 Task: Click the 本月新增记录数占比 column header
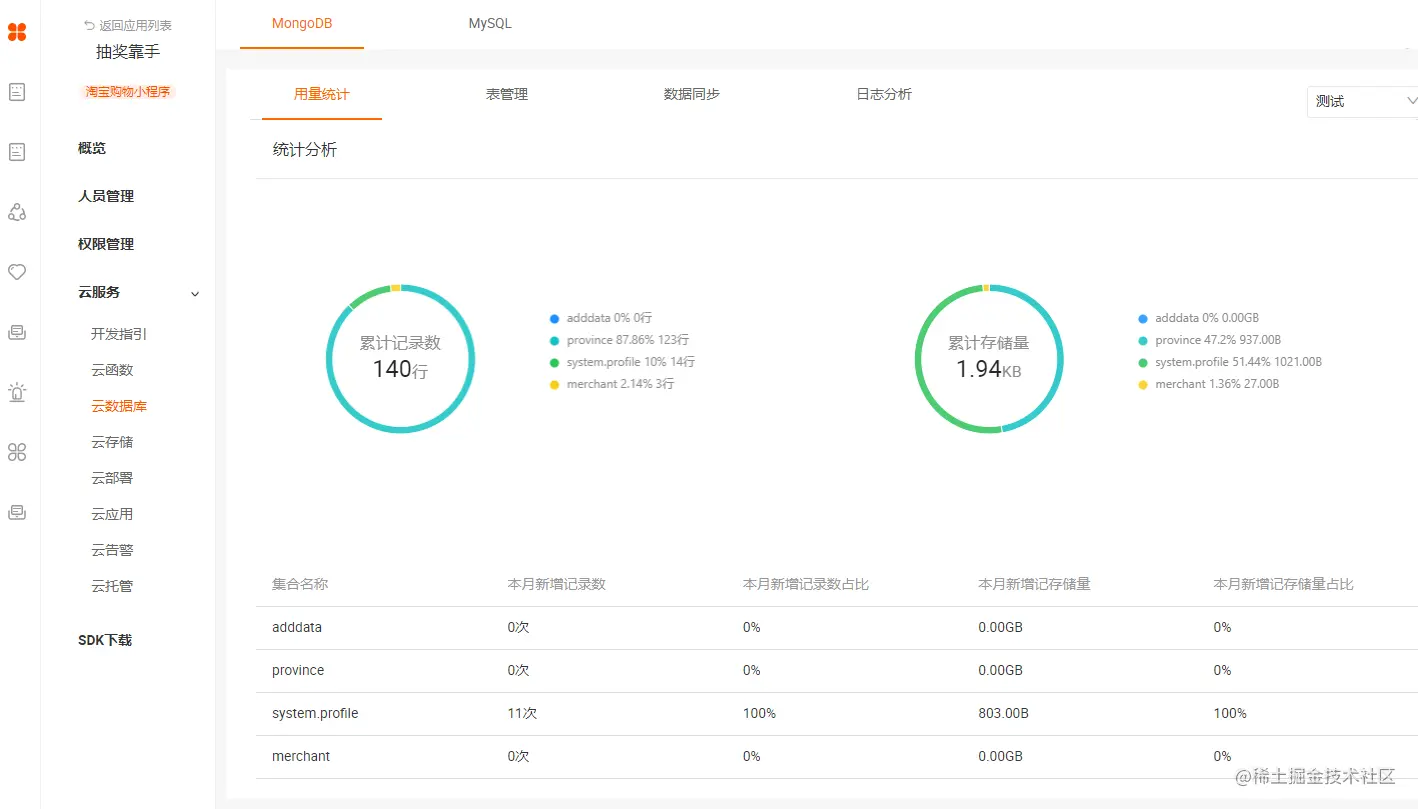click(x=806, y=584)
